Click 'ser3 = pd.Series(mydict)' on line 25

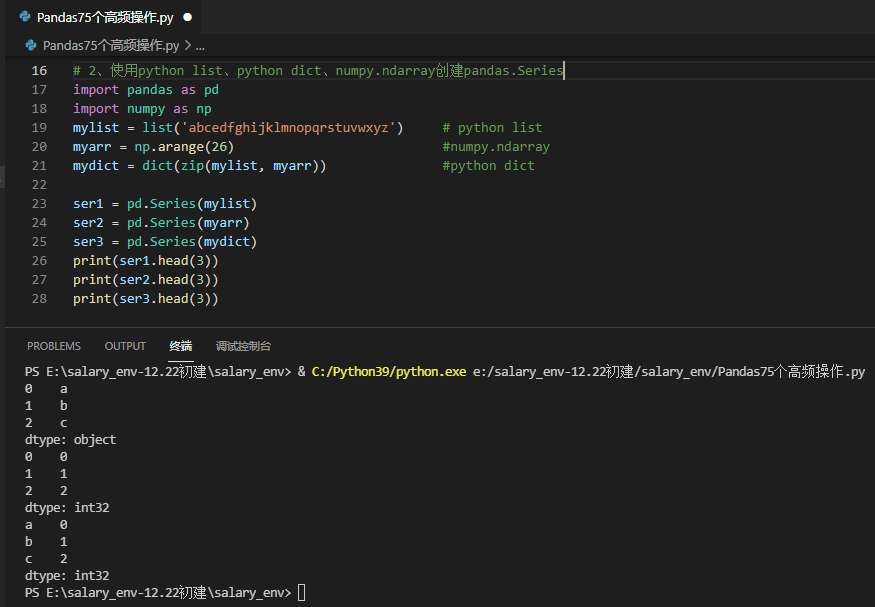165,242
